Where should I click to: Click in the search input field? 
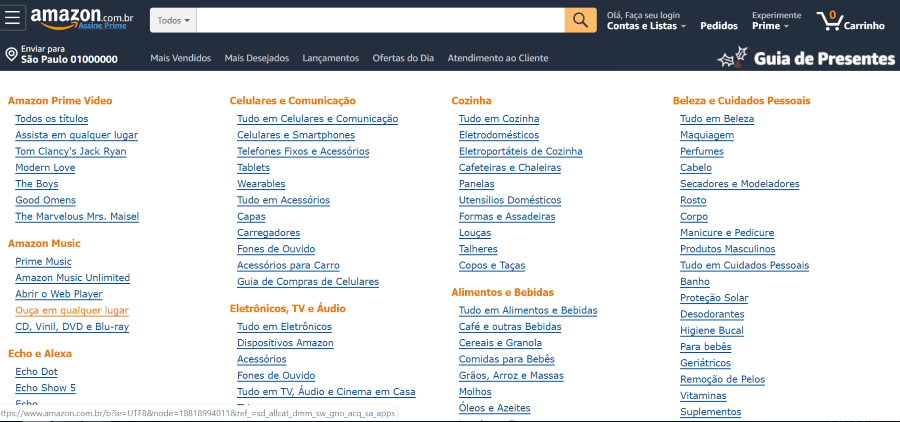coord(381,20)
